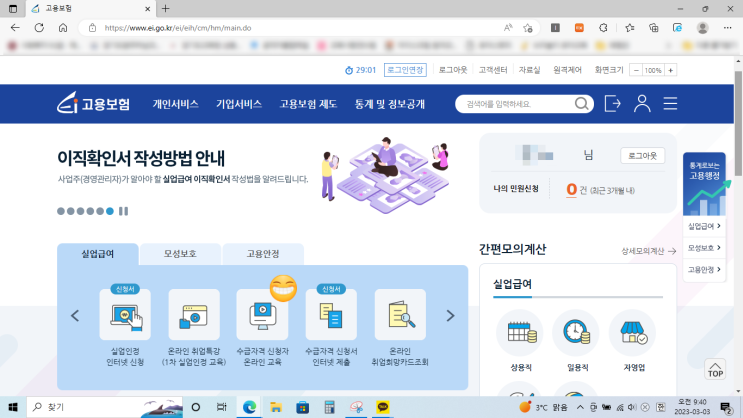
Task: Open the Windows Start menu
Action: (13, 407)
